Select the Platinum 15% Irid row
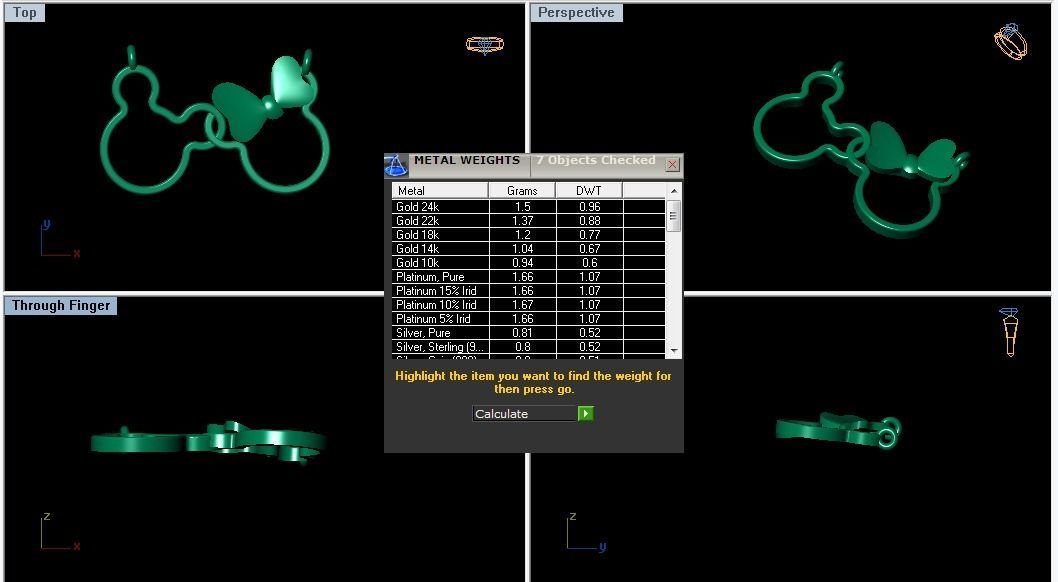1058x582 pixels. coord(528,291)
